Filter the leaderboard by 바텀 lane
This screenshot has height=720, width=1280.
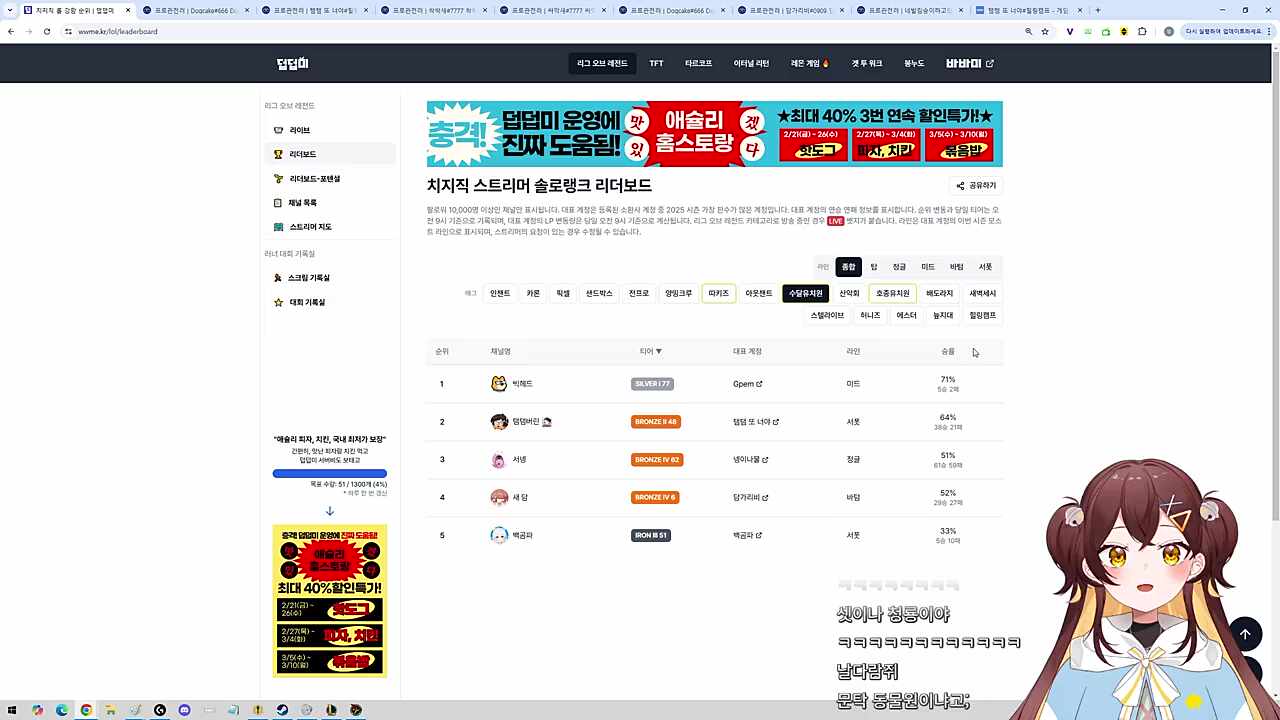click(957, 267)
